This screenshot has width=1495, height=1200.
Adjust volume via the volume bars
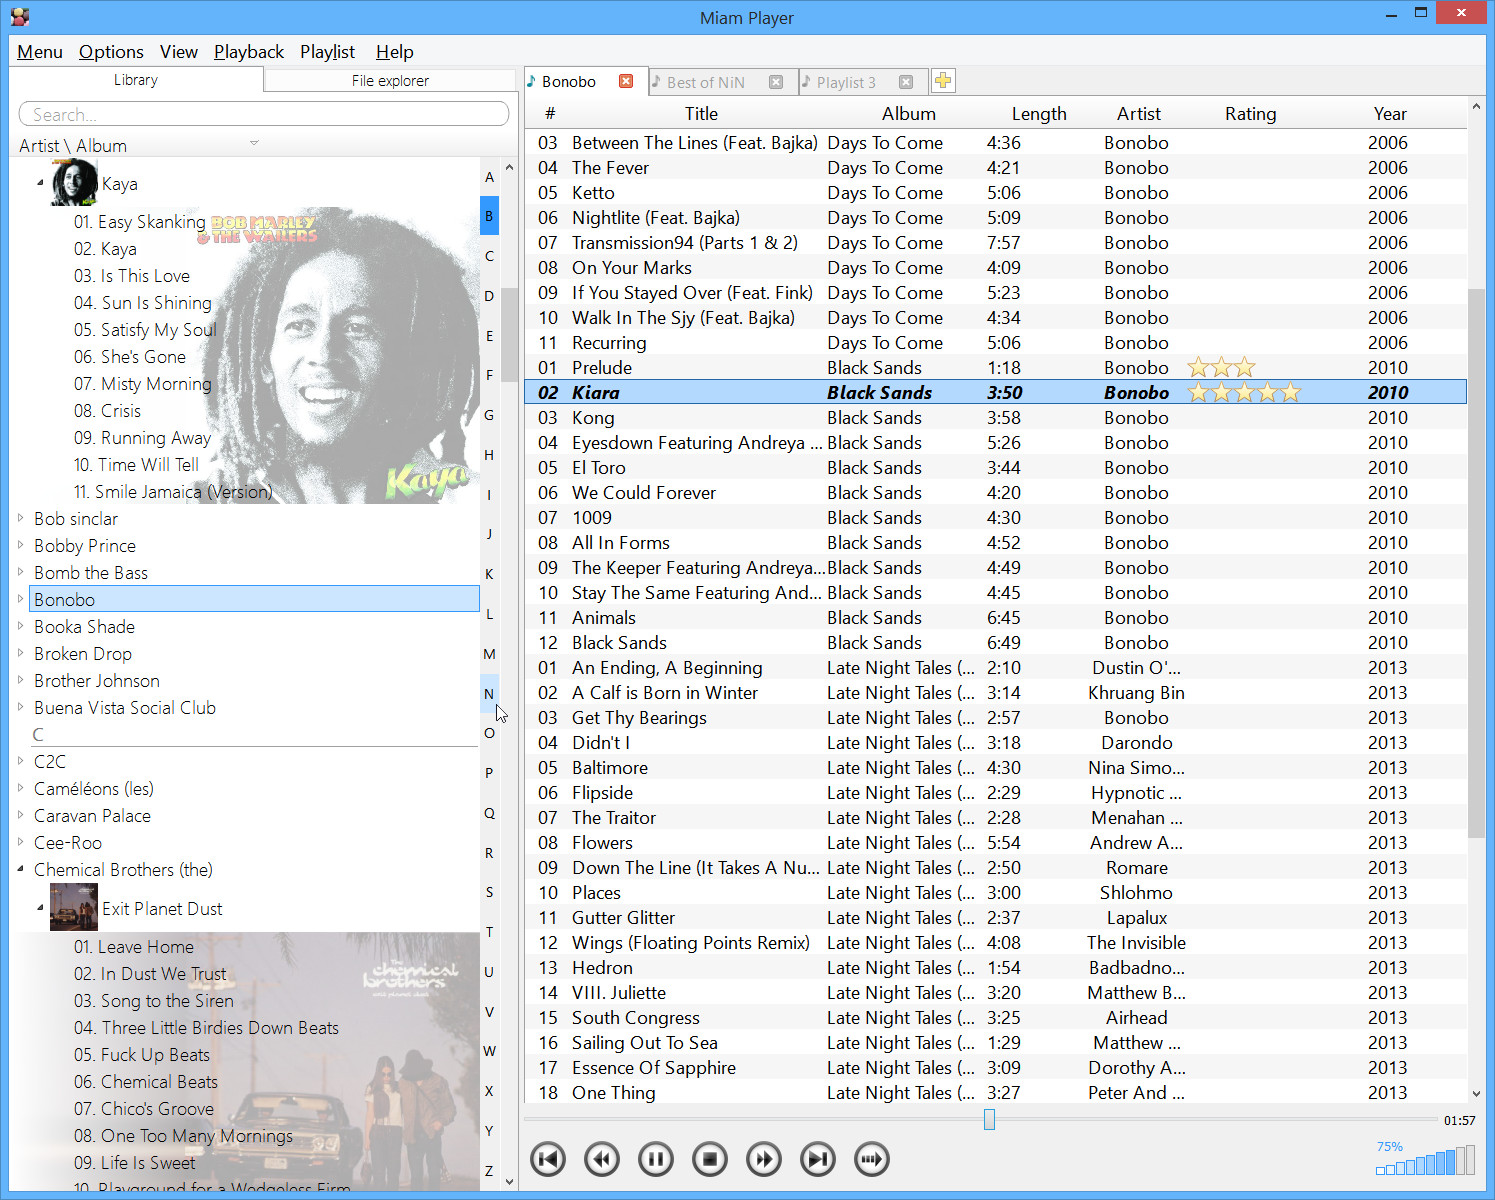(x=1425, y=1160)
